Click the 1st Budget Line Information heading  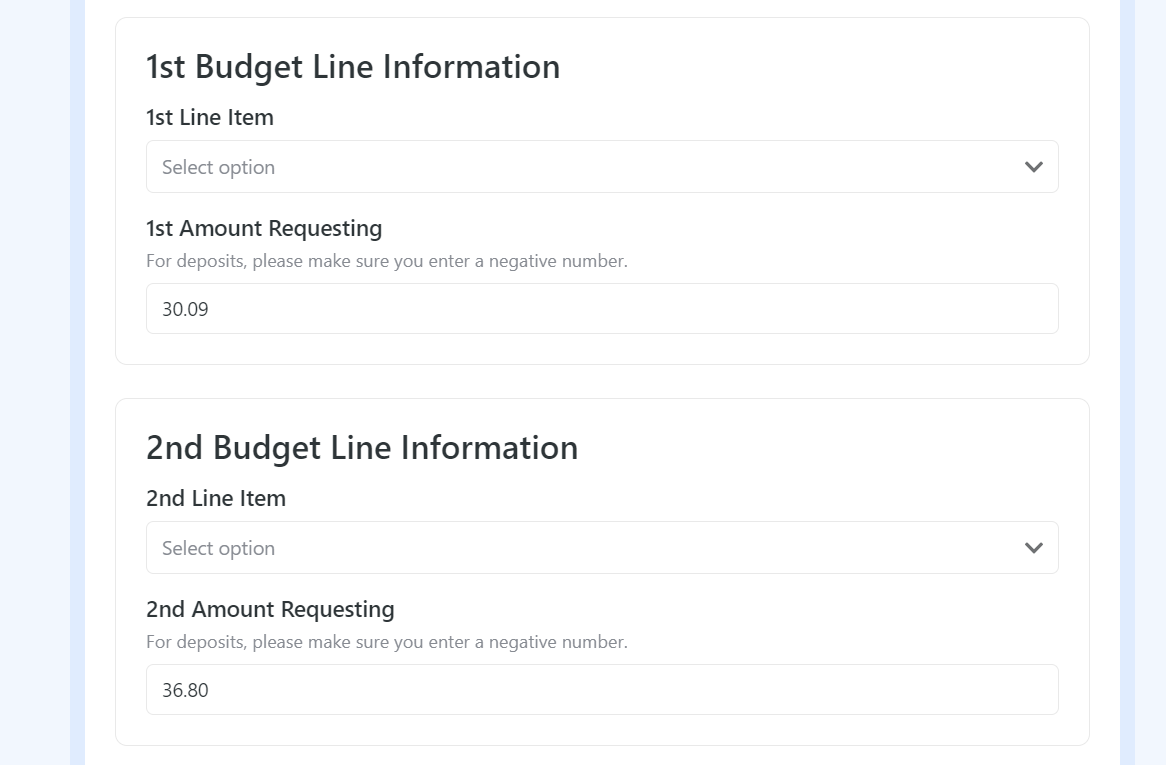coord(353,66)
